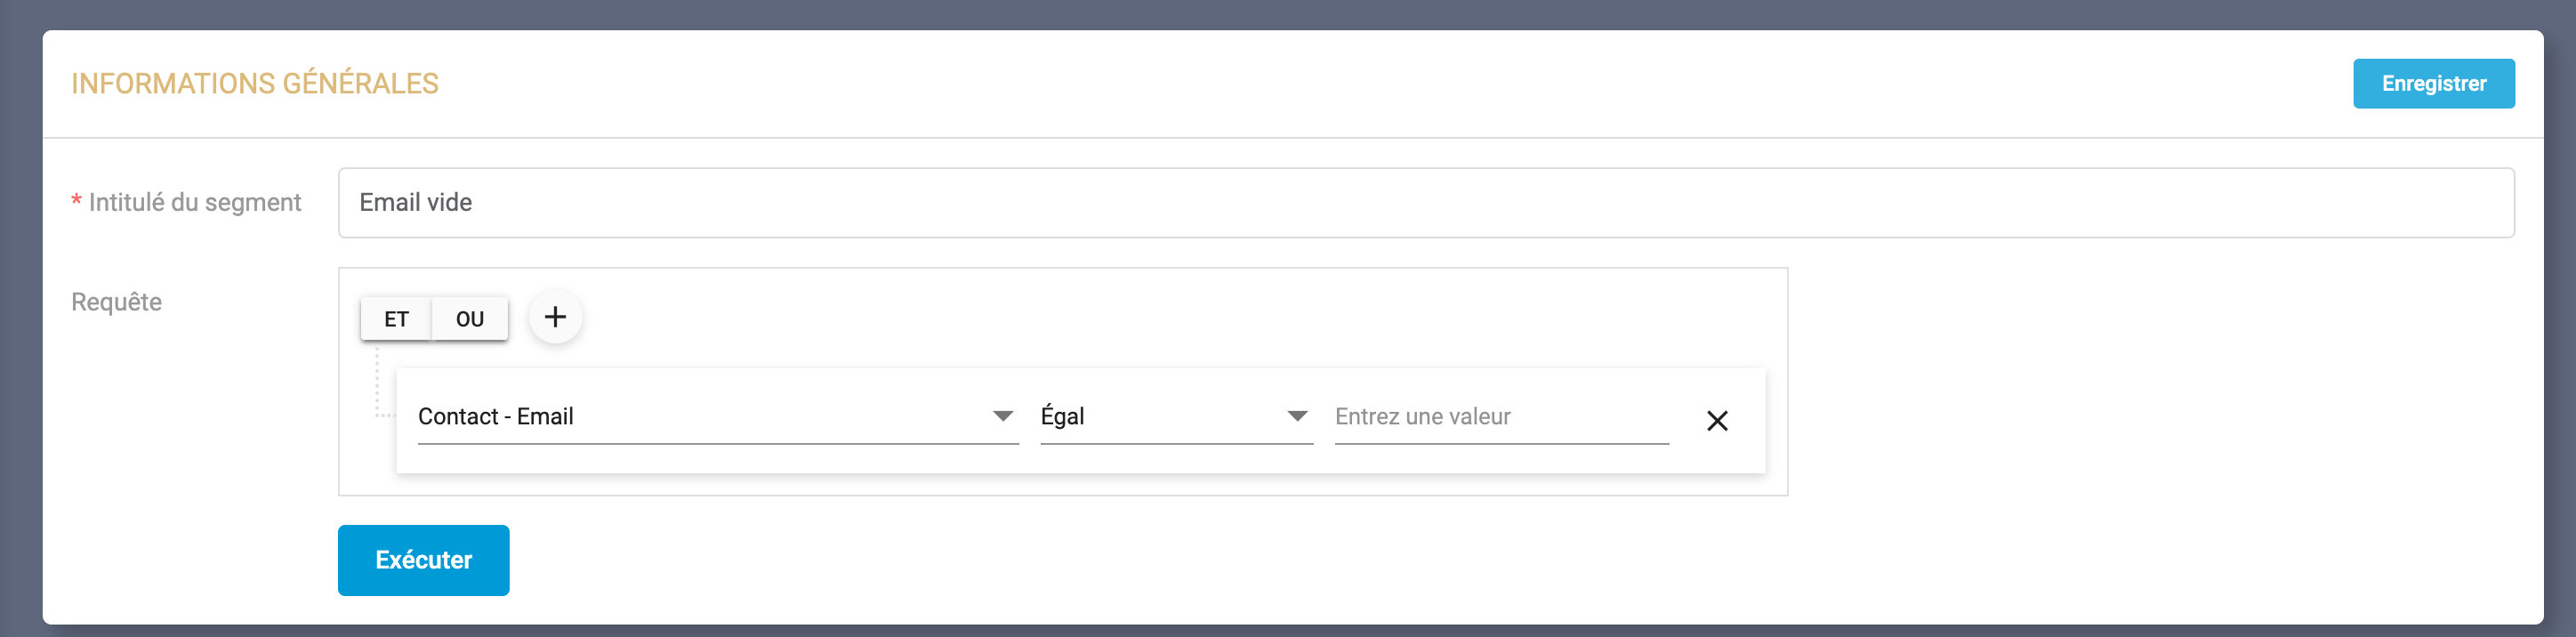Click the red required-field asterisk

[x=76, y=203]
